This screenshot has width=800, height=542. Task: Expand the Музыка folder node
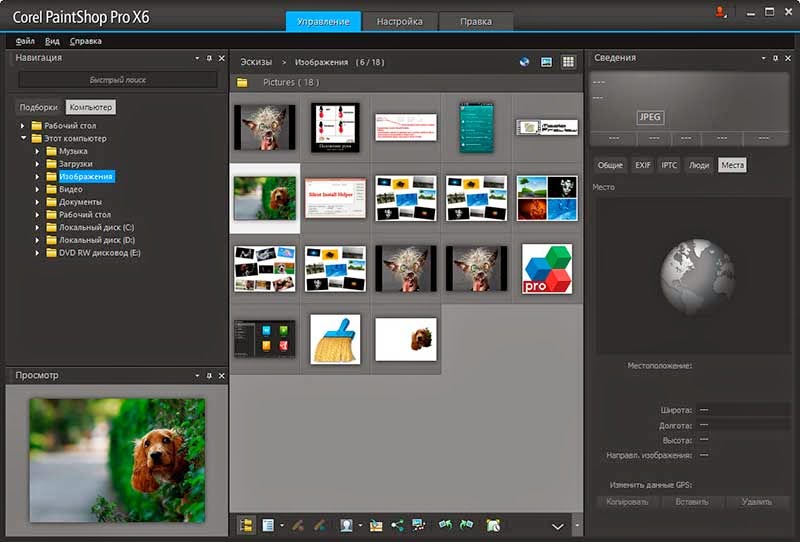[37, 151]
